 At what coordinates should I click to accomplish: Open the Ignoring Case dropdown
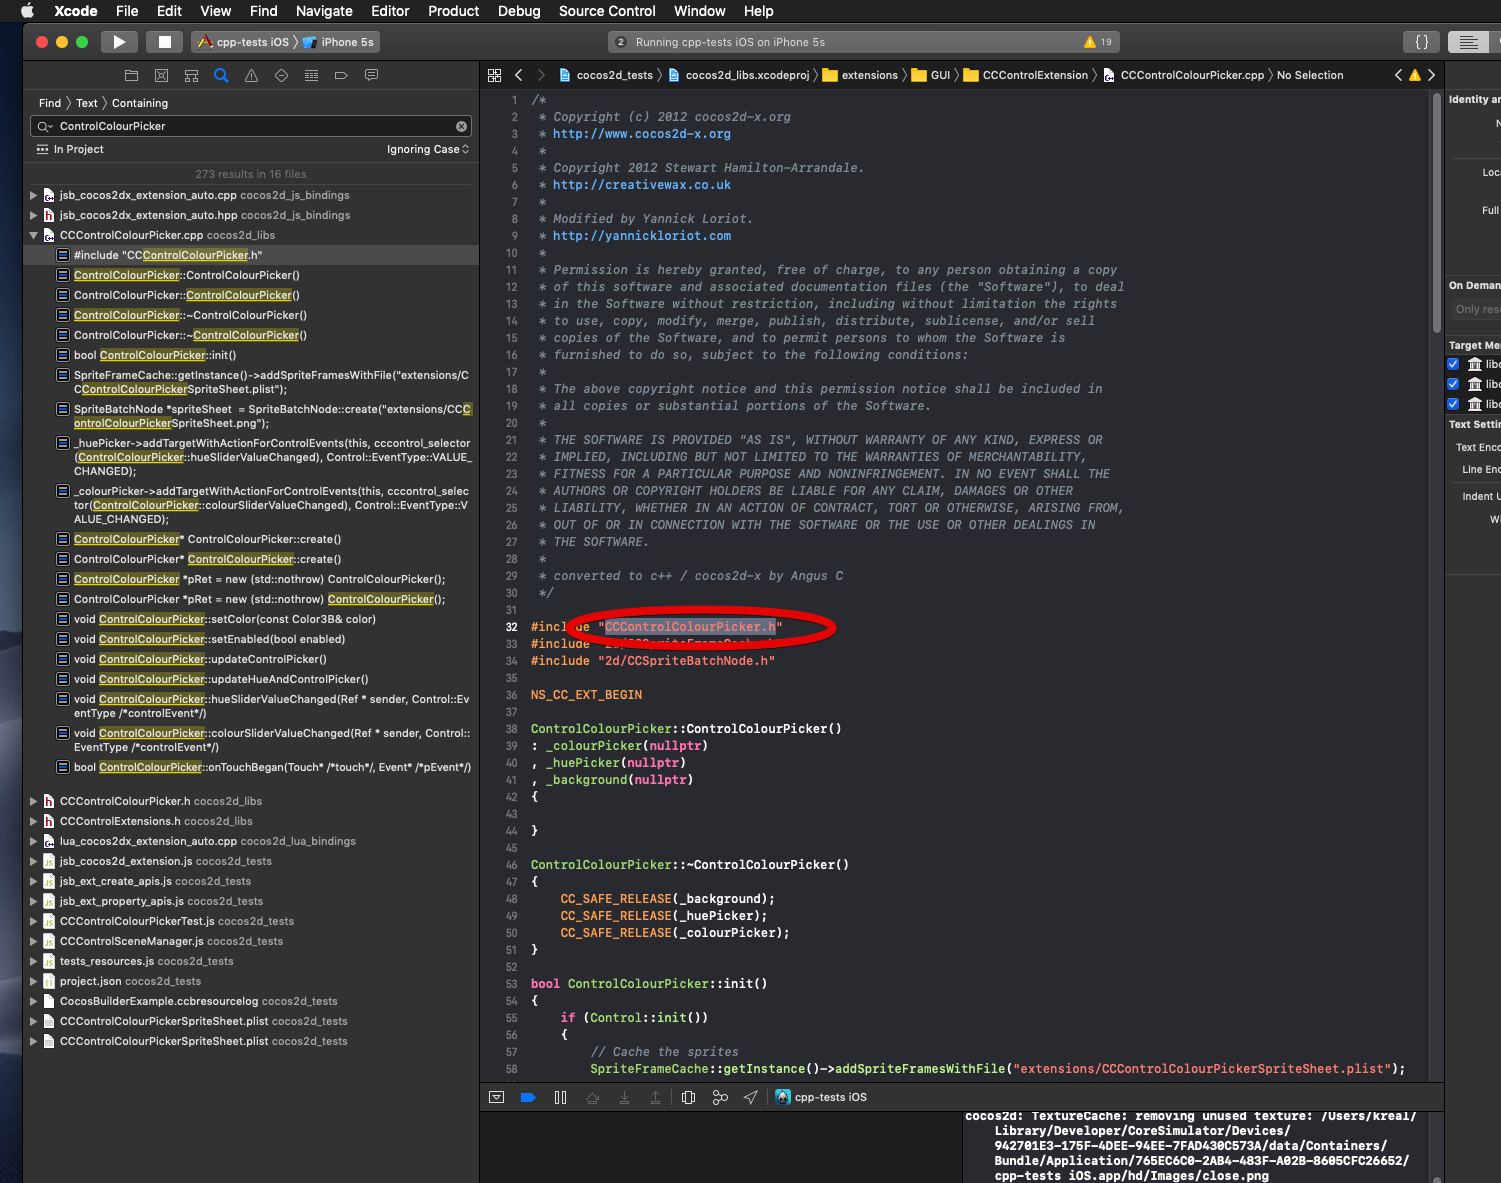pos(428,150)
